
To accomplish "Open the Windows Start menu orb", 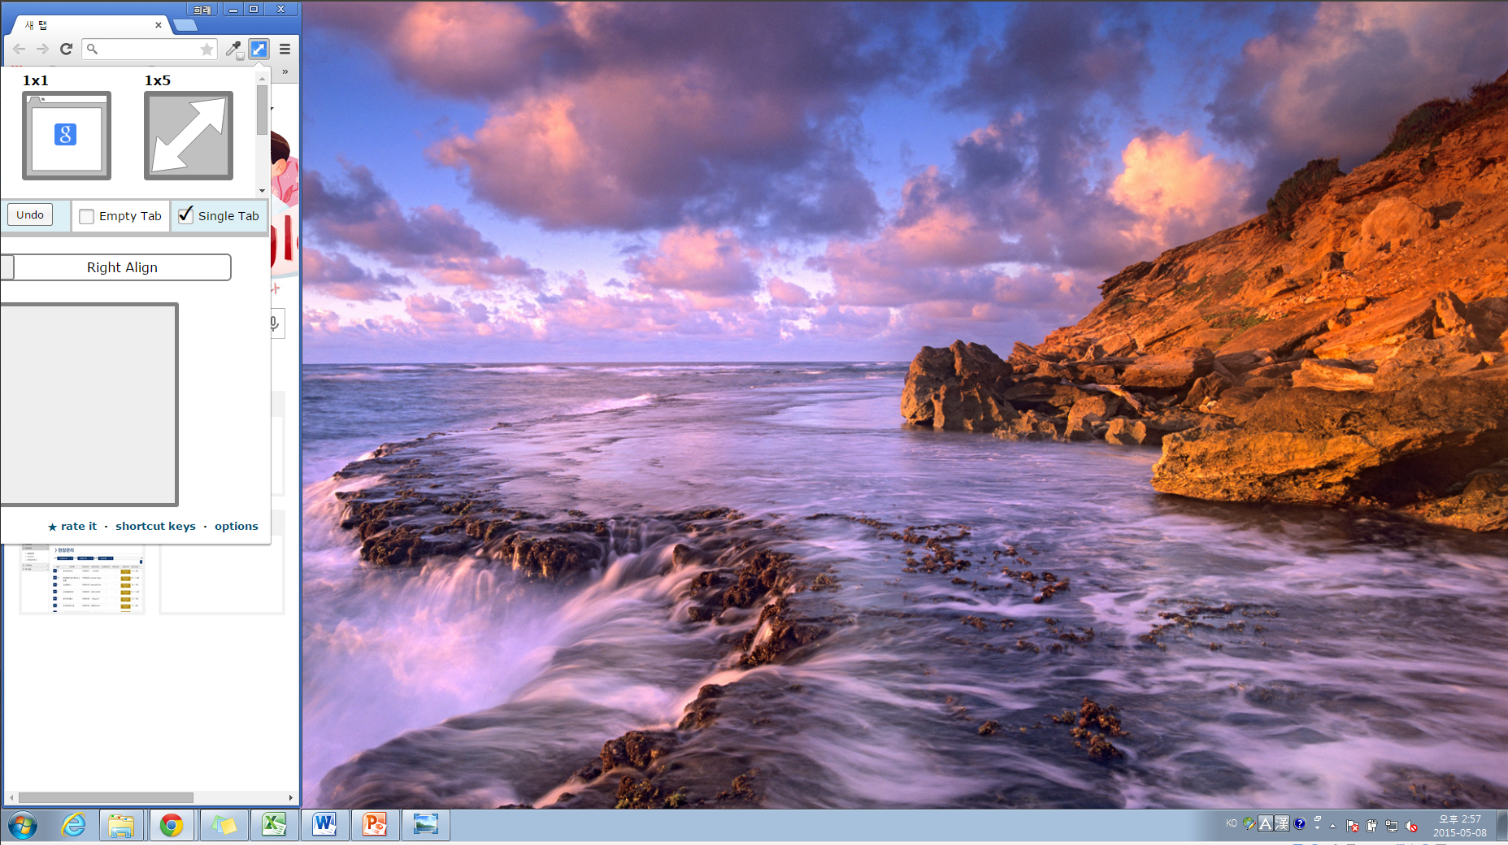I will pyautogui.click(x=22, y=826).
